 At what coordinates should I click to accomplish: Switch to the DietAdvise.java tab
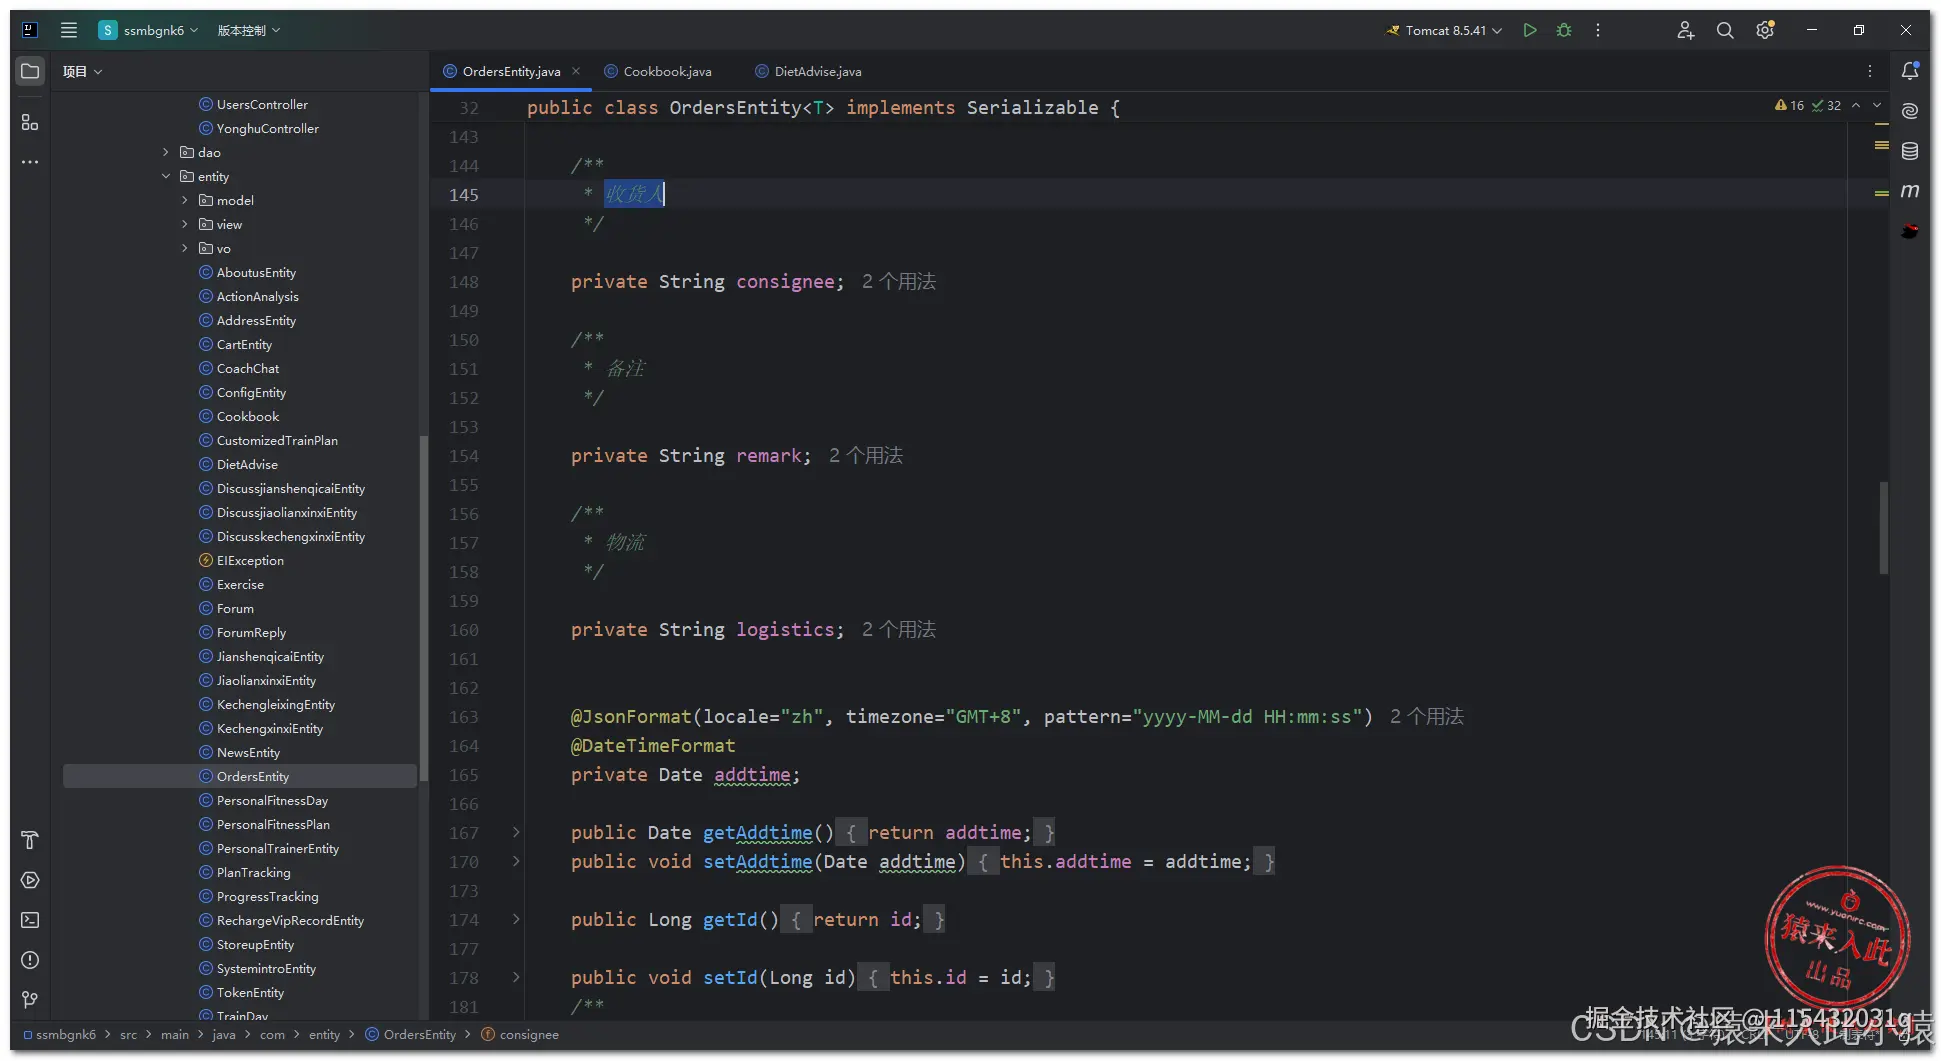[x=817, y=71]
